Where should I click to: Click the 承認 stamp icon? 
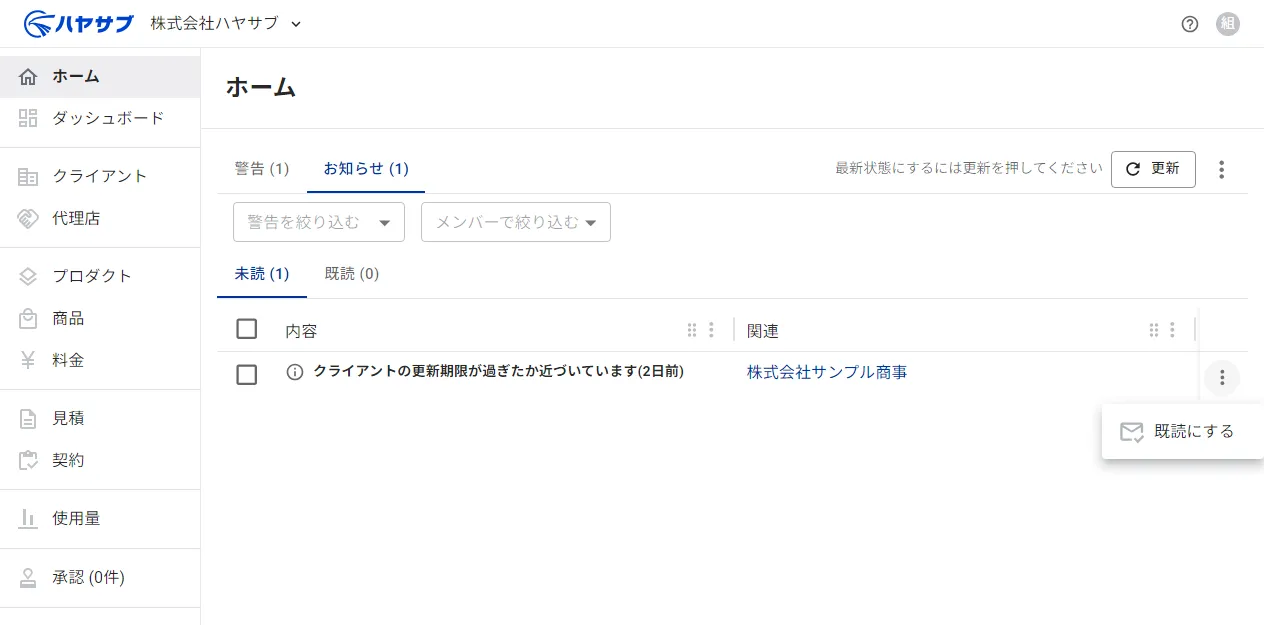28,577
